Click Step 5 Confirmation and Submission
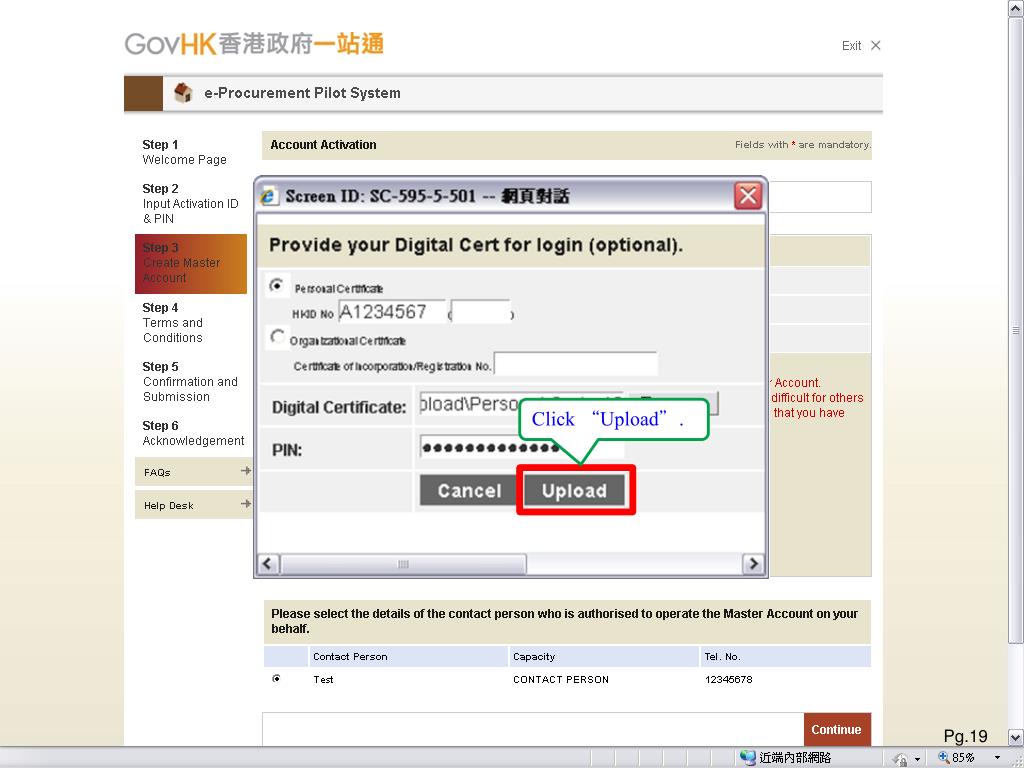The width and height of the screenshot is (1024, 768). click(x=190, y=381)
